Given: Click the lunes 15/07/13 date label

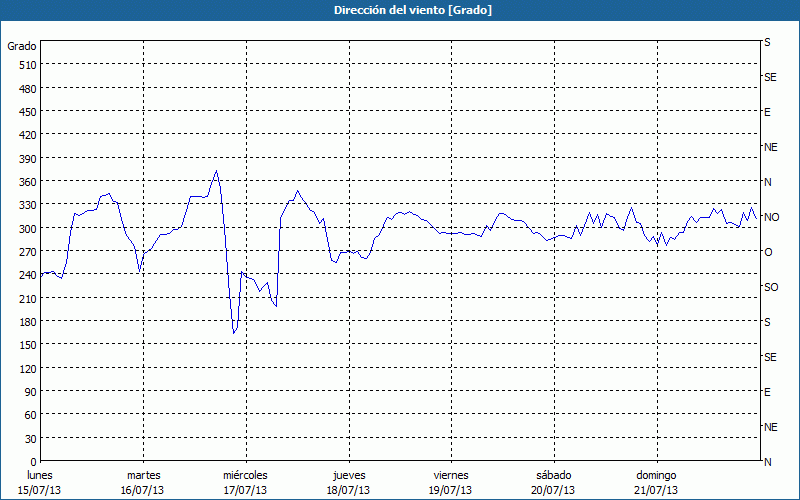Looking at the screenshot, I should click(x=40, y=482).
